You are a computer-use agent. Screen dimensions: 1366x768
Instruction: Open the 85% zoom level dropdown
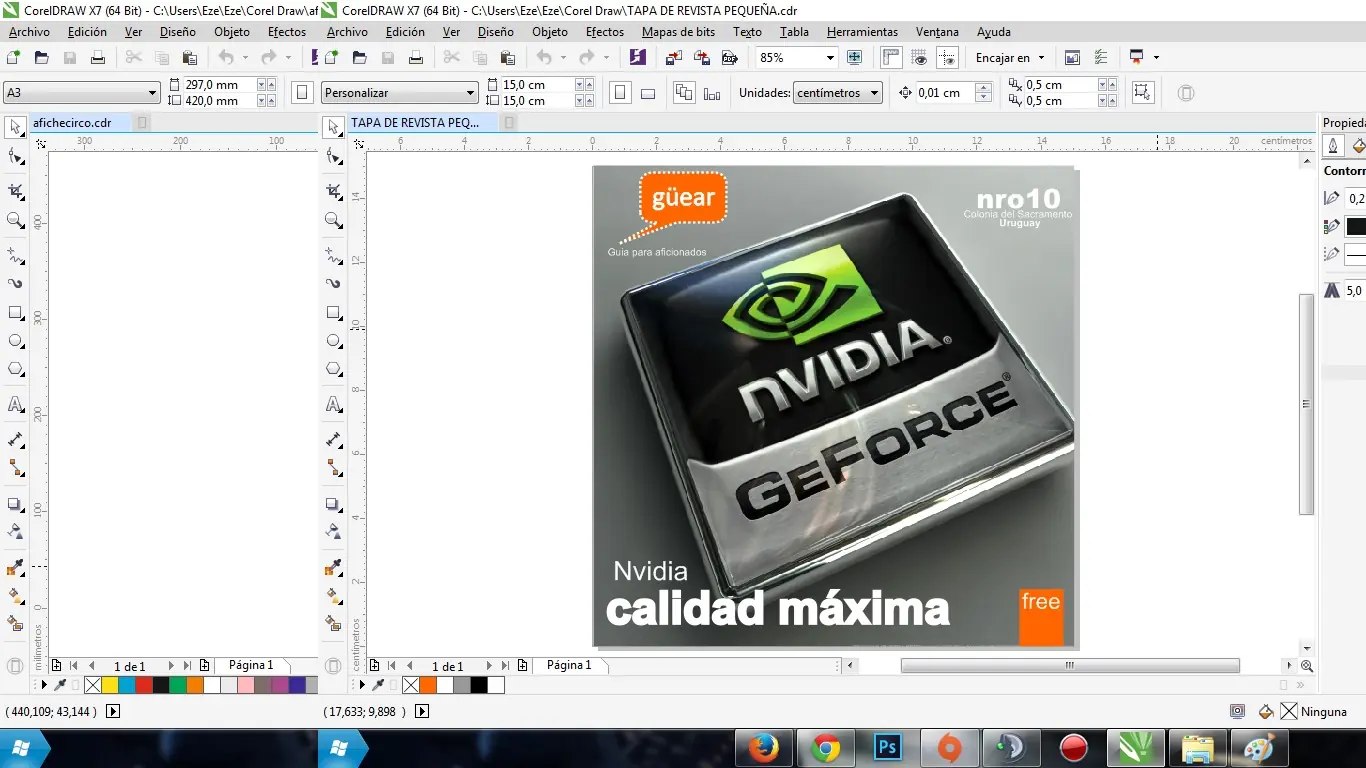click(829, 58)
